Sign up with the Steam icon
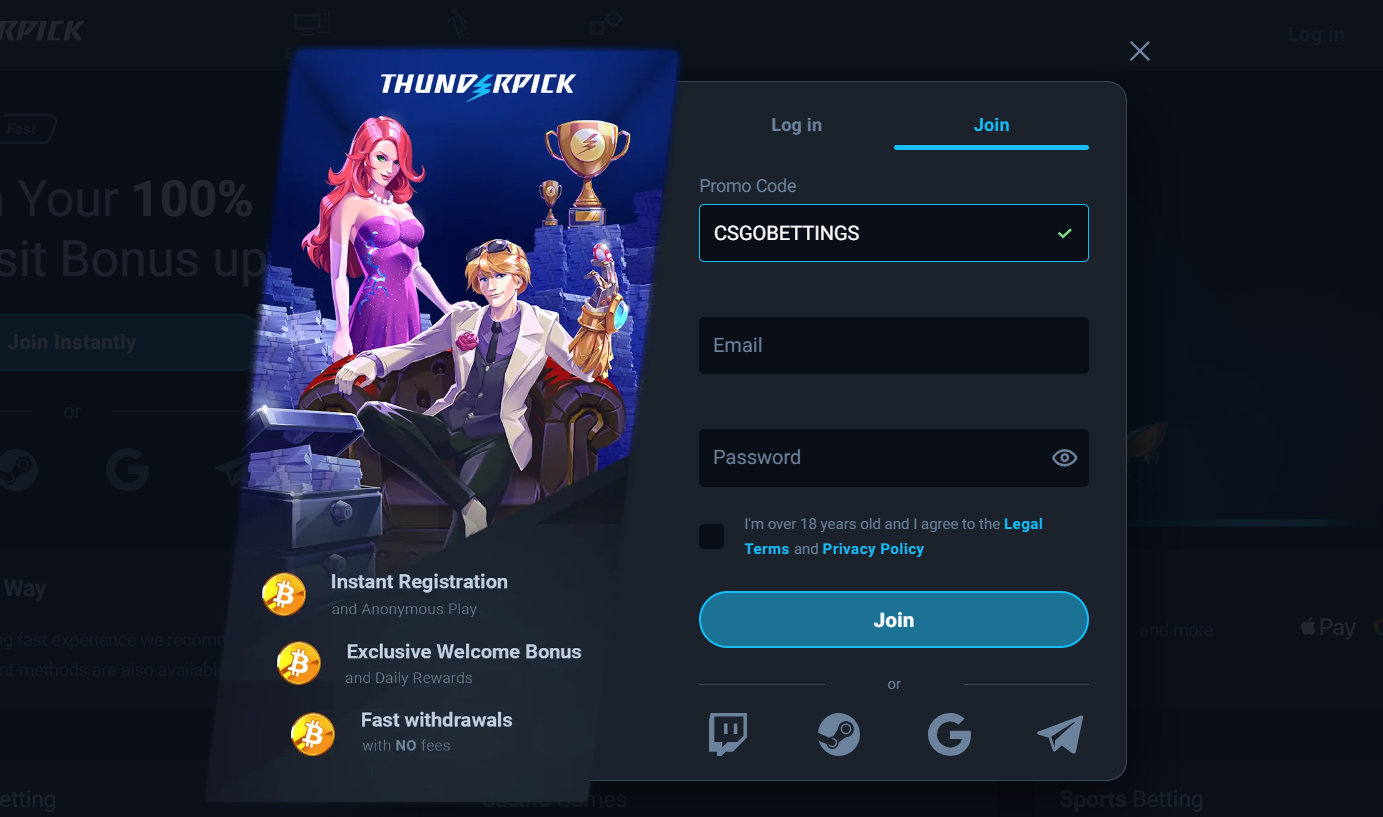1383x817 pixels. (838, 735)
